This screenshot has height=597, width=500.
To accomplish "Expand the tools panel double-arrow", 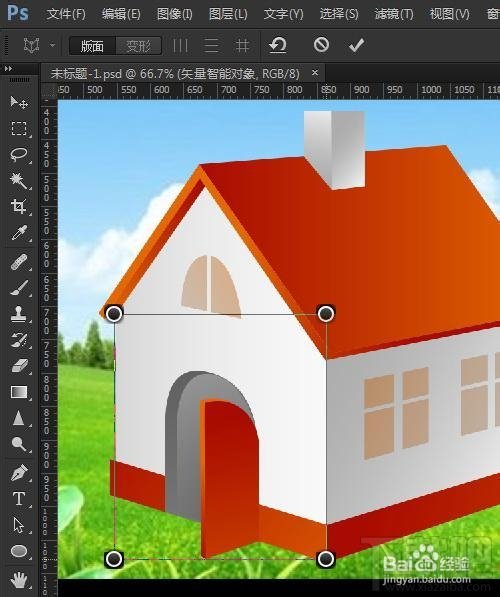I will (8, 69).
